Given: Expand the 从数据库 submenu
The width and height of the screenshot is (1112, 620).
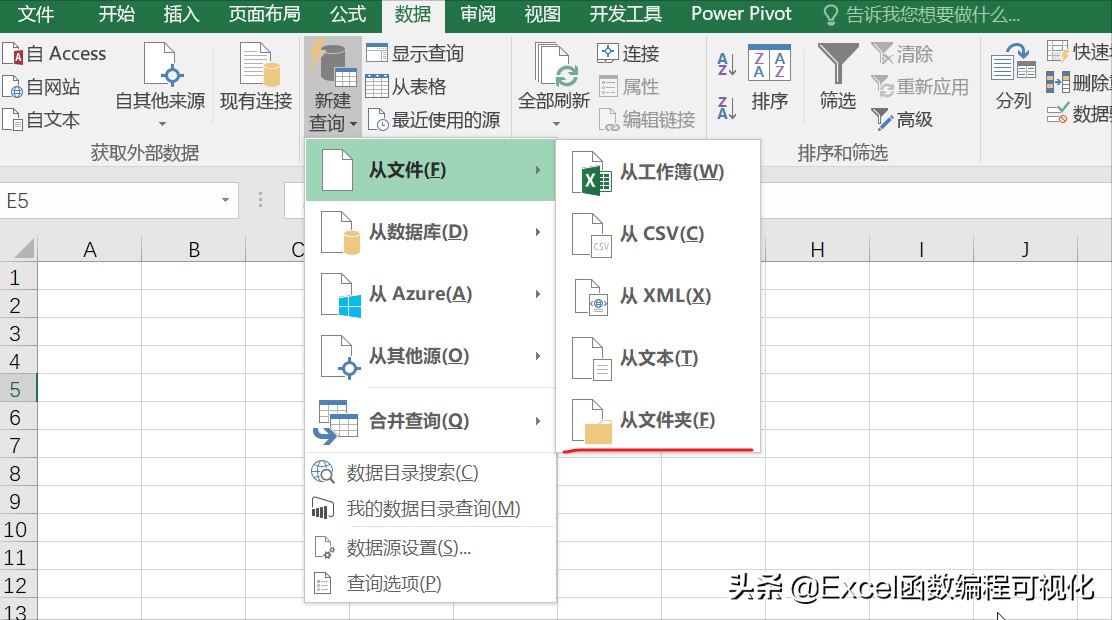Looking at the screenshot, I should click(x=430, y=233).
